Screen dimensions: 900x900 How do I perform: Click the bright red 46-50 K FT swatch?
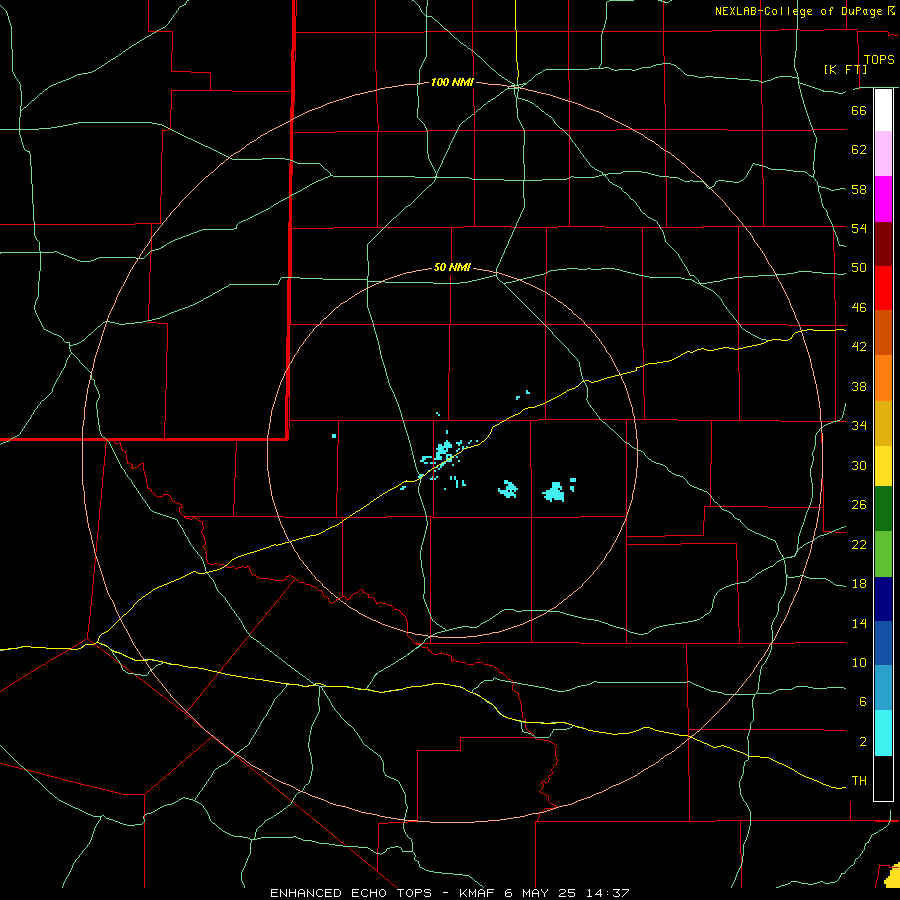883,288
